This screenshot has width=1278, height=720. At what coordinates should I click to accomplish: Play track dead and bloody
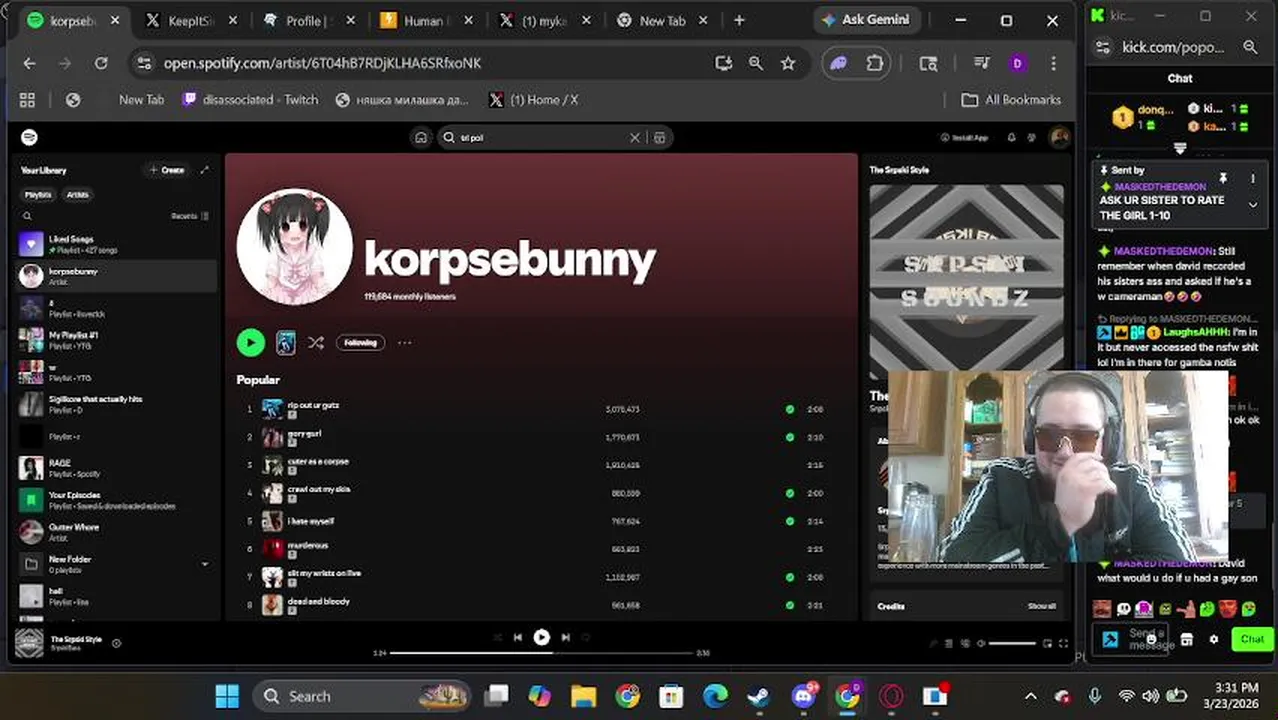tap(318, 601)
